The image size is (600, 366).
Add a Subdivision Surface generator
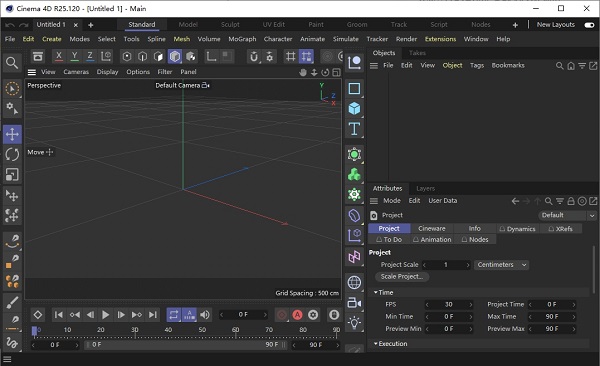354,154
